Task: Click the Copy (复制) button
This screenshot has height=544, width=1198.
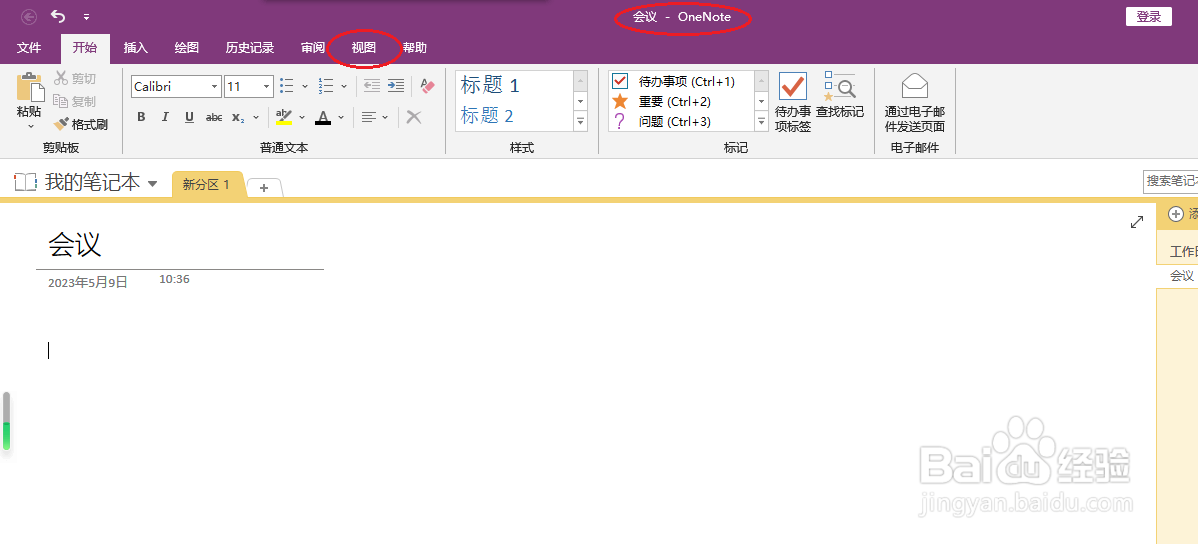Action: (x=75, y=102)
